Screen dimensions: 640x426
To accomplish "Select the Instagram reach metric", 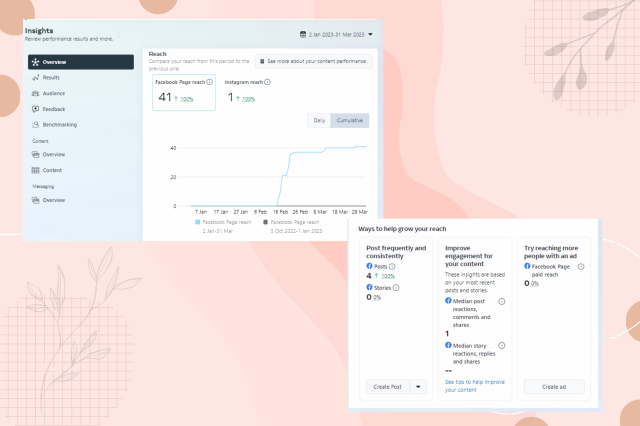I will 247,91.
